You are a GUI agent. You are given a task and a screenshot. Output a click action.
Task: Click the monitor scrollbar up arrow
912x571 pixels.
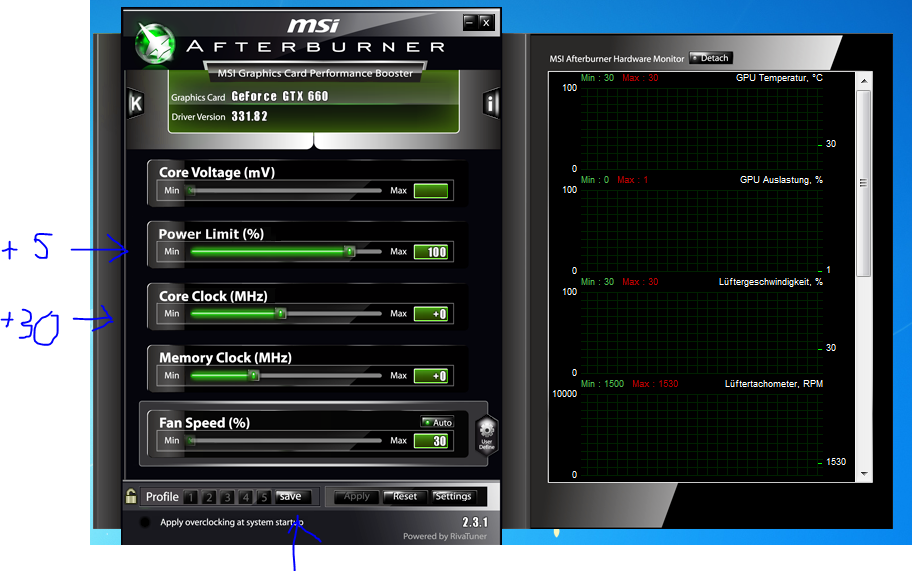864,81
